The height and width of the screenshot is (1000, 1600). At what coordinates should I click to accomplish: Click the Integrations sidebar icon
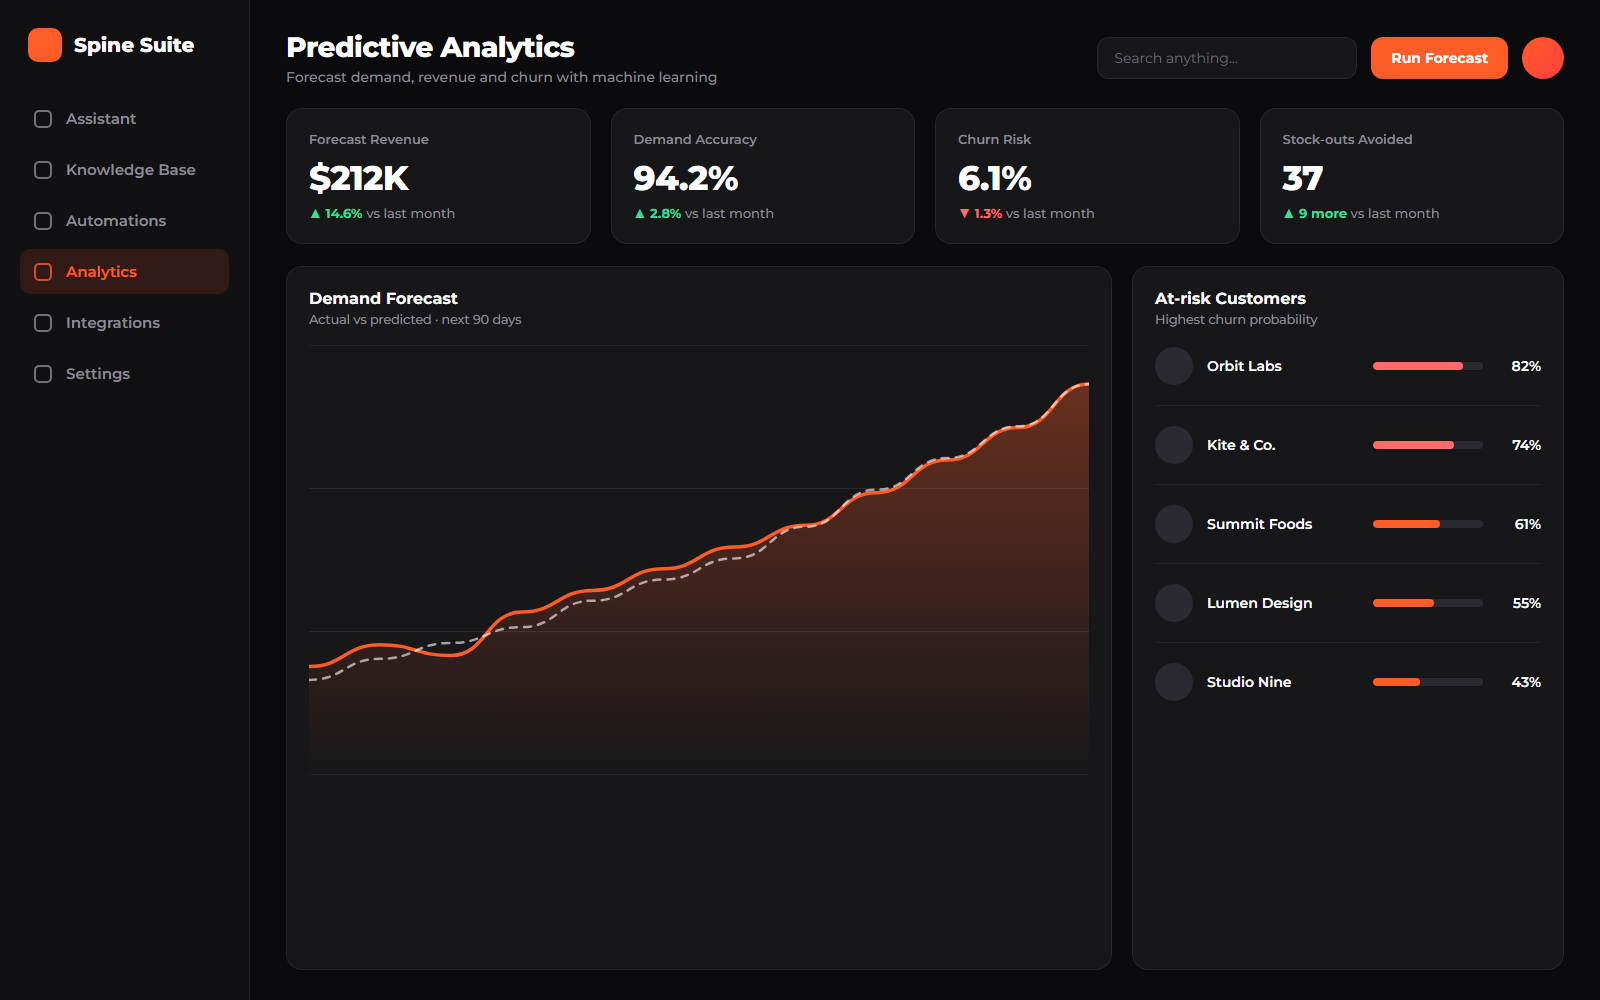43,323
